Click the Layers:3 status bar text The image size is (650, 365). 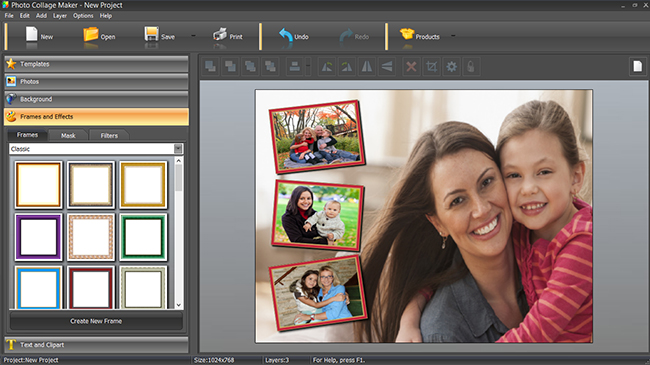point(277,360)
